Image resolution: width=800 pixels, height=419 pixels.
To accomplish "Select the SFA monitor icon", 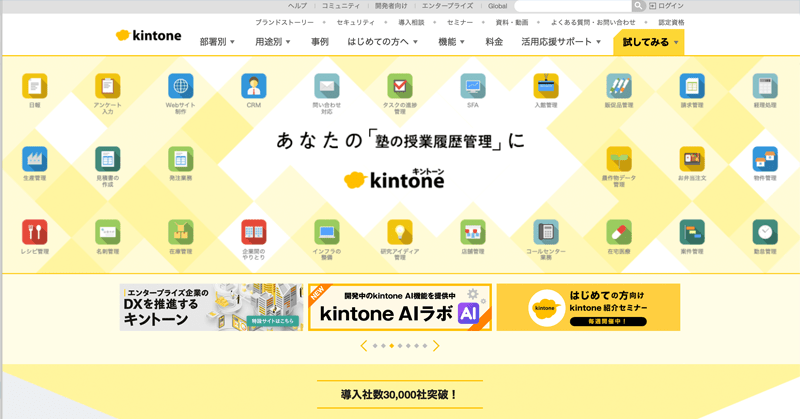I will pos(472,86).
